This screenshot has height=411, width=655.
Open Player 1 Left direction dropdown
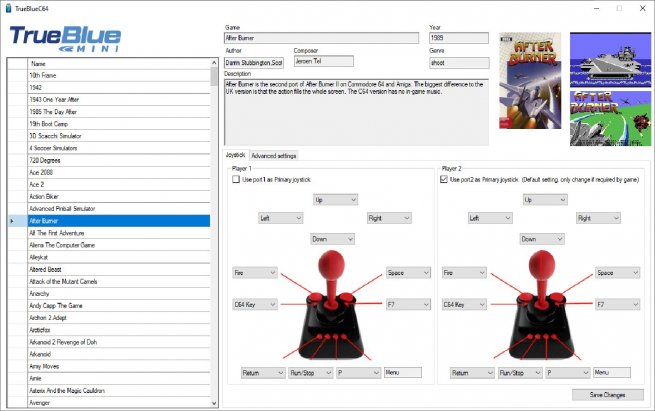280,218
